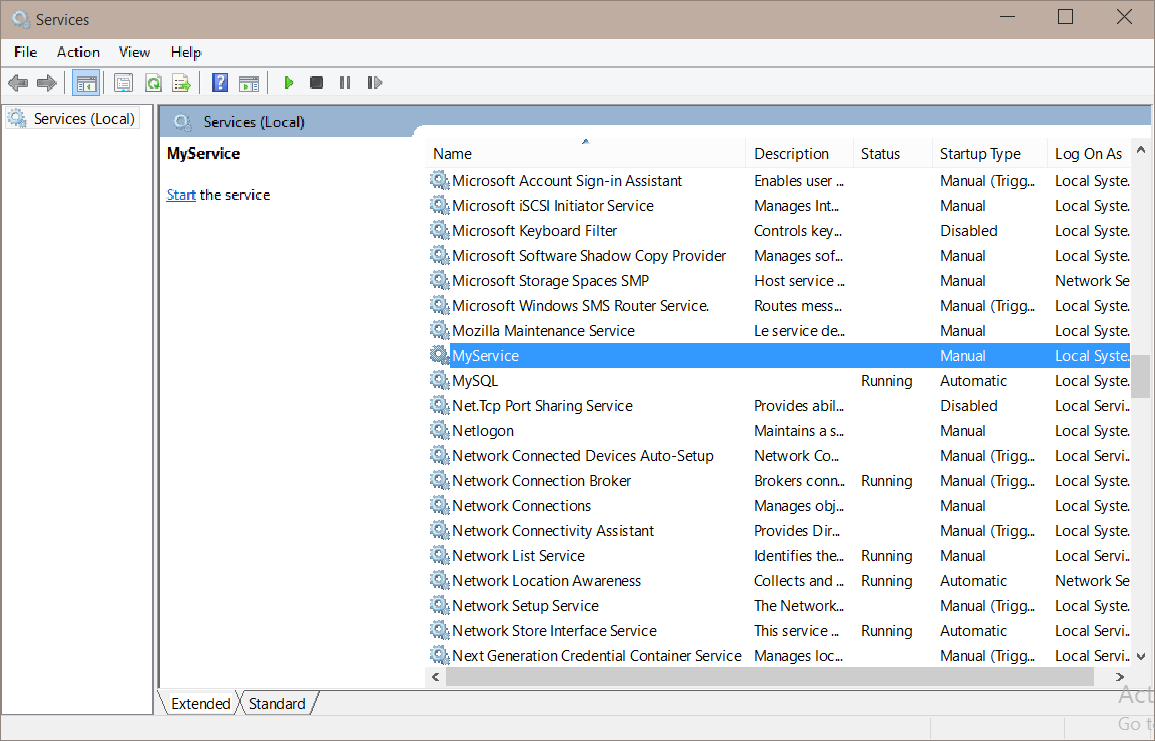1155x741 pixels.
Task: Toggle the Show/Hide Console Tree icon
Action: coord(86,83)
